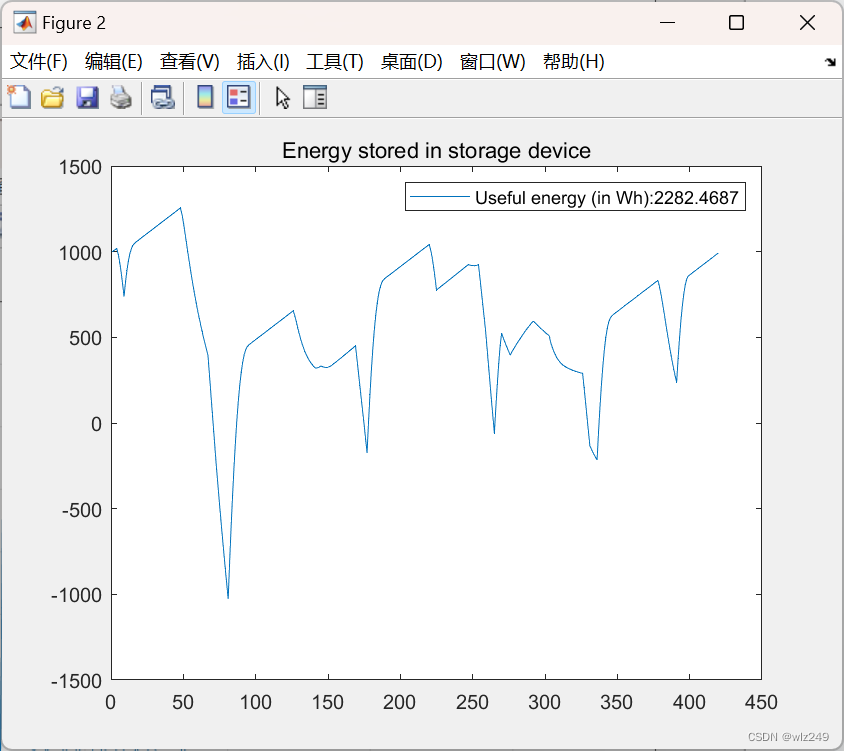This screenshot has width=844, height=751.
Task: Open the 查看(V) menu
Action: (x=189, y=62)
